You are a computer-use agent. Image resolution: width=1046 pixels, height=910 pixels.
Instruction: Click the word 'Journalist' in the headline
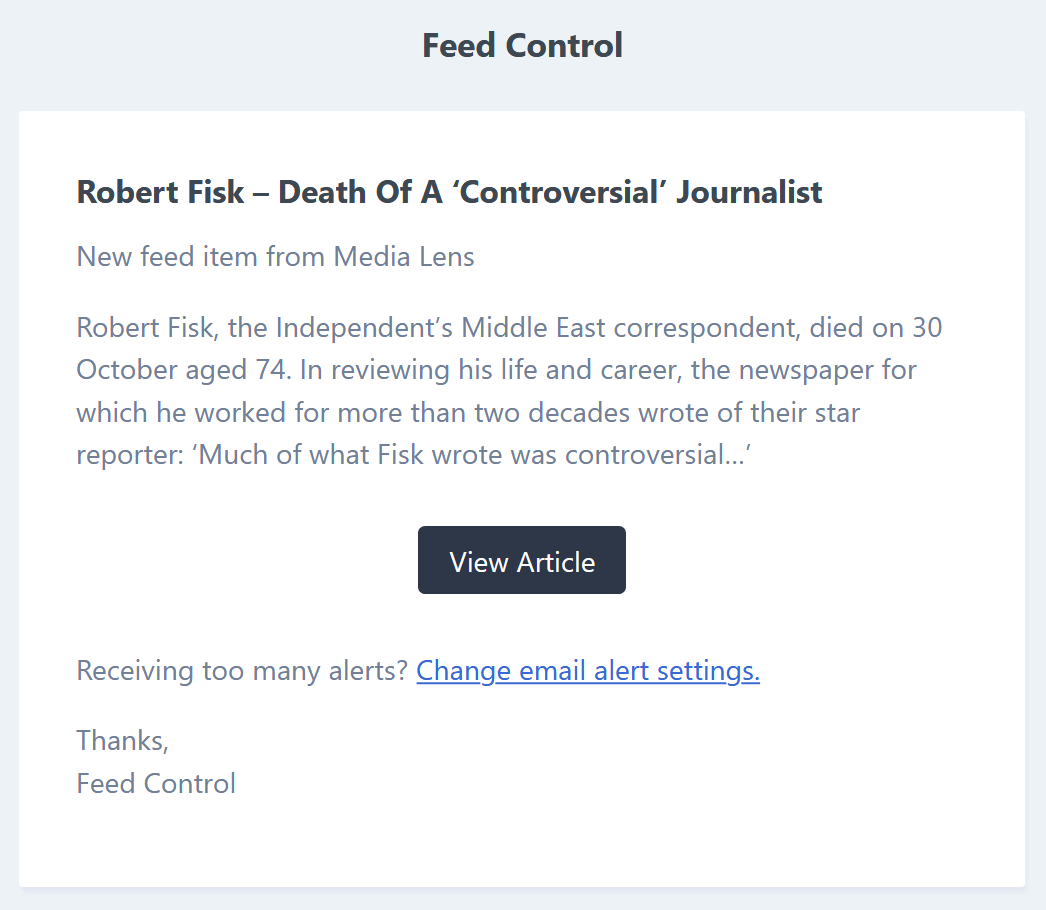[749, 192]
